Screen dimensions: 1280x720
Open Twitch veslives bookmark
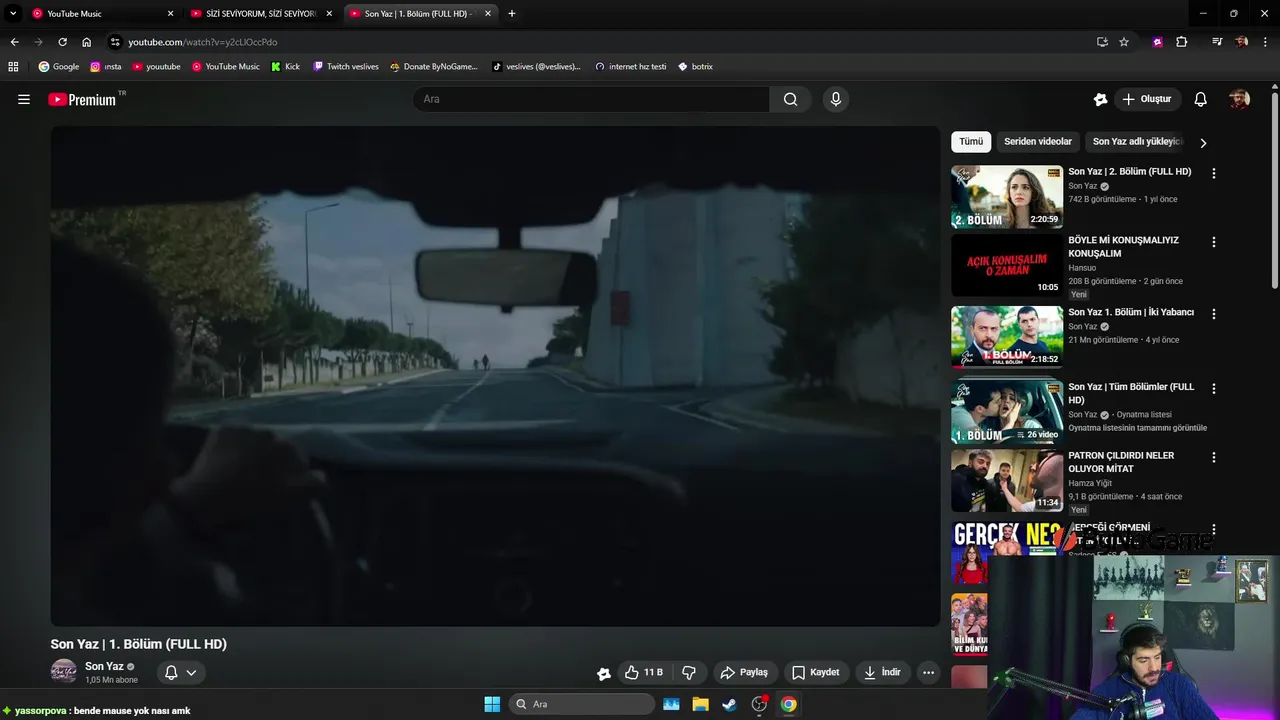click(346, 67)
